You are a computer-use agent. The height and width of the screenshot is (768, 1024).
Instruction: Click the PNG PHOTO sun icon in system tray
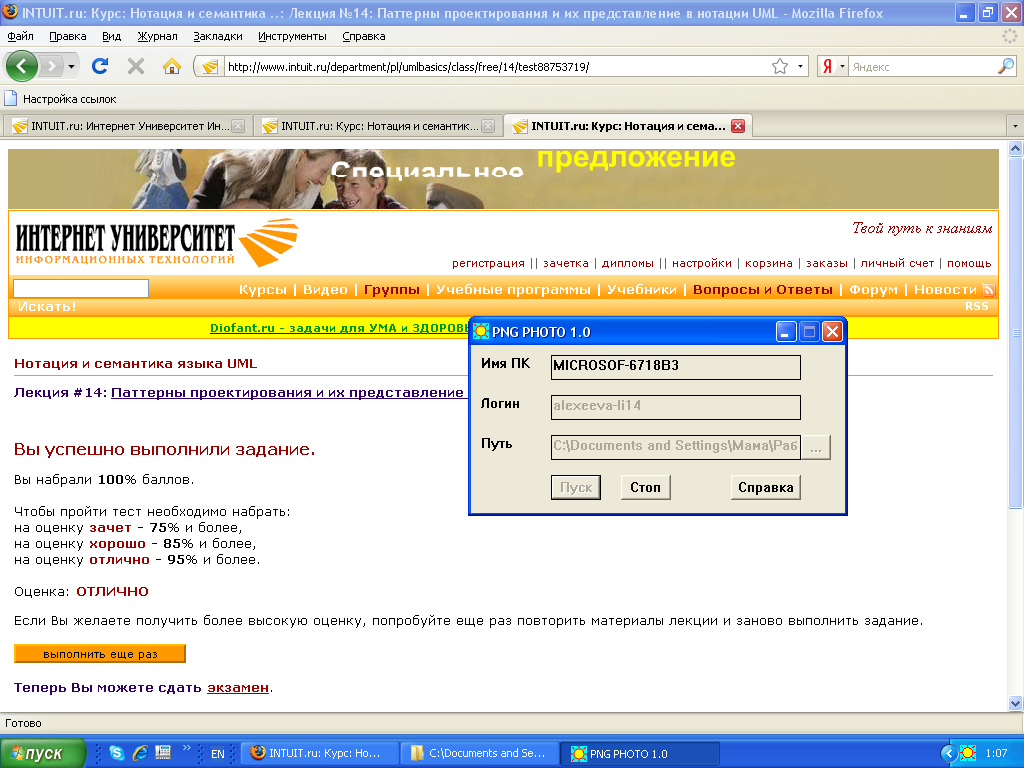point(967,753)
